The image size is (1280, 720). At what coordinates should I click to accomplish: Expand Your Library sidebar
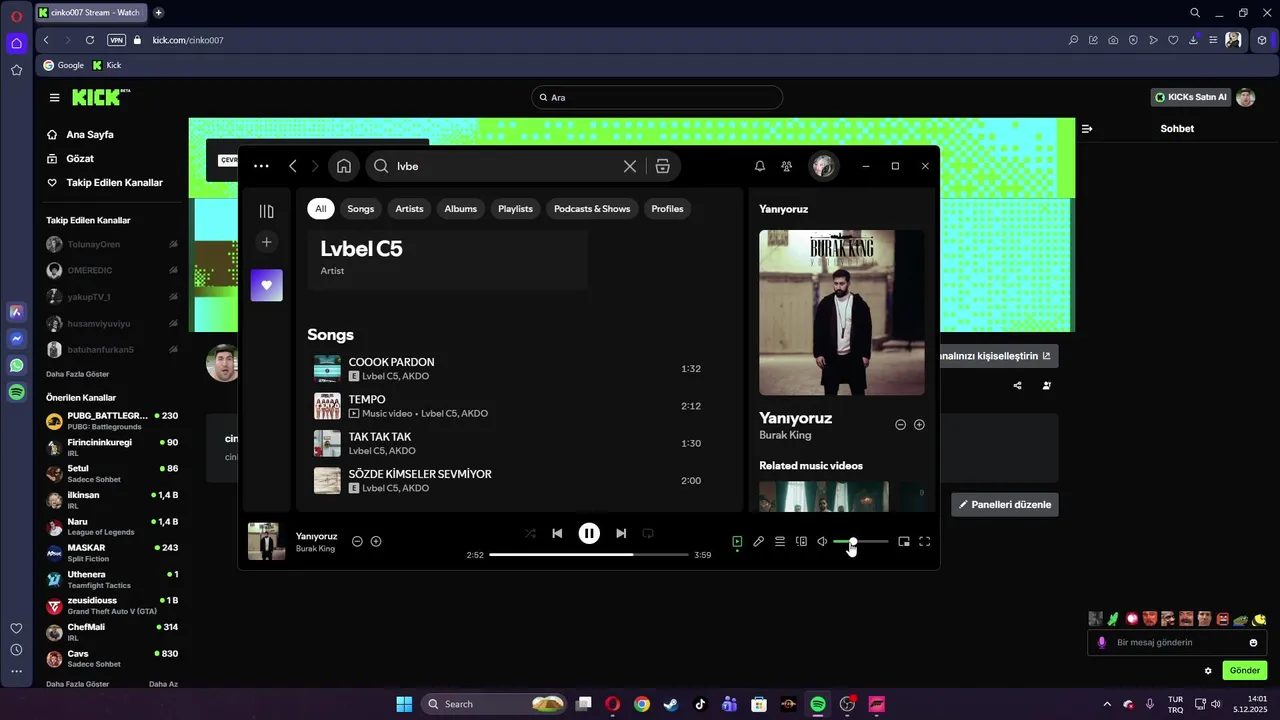266,211
